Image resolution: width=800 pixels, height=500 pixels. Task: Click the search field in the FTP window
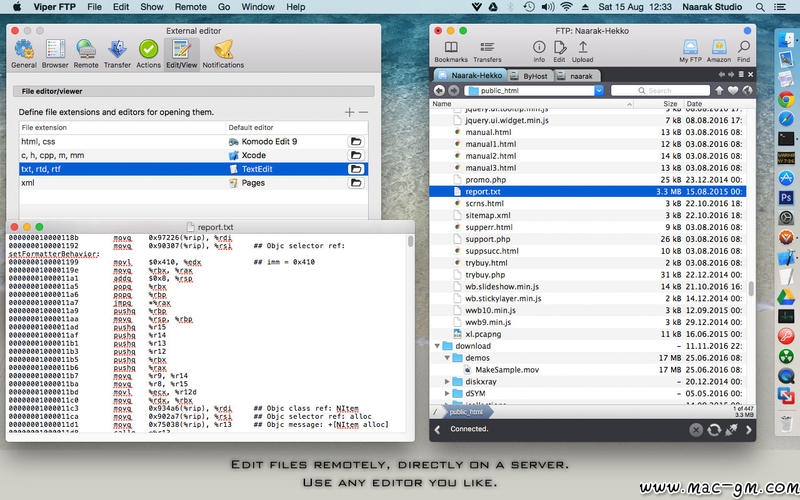660,90
